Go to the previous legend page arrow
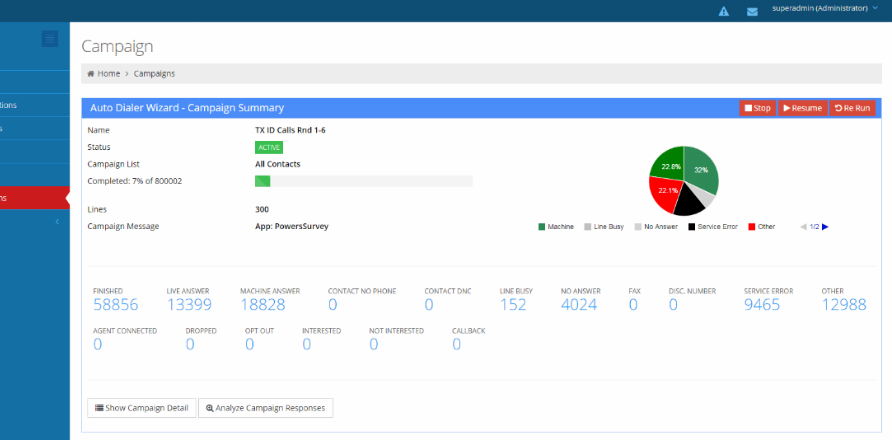 pyautogui.click(x=804, y=227)
